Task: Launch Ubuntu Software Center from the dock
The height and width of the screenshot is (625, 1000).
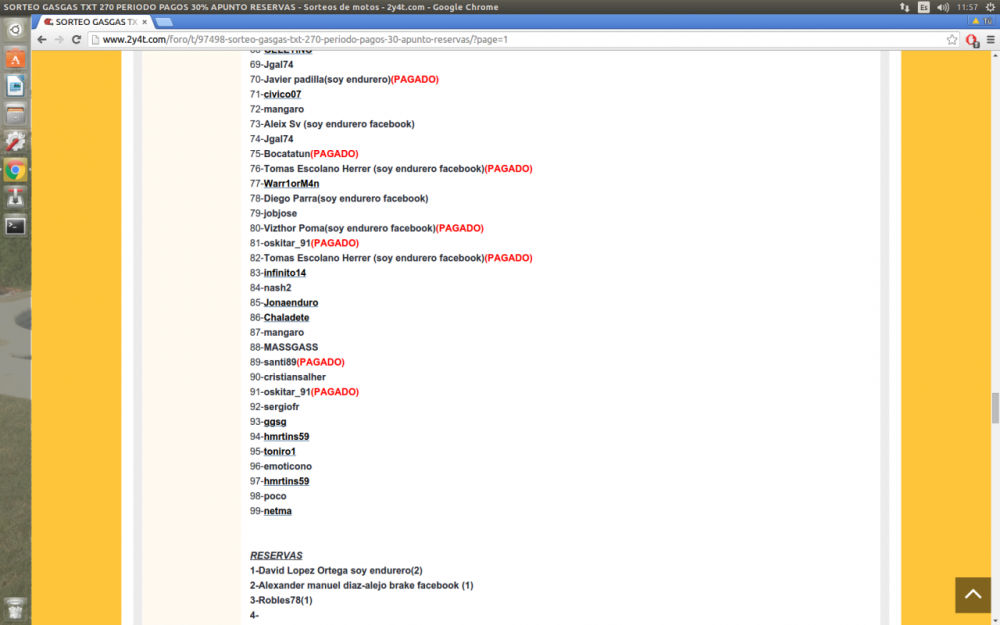Action: click(15, 59)
